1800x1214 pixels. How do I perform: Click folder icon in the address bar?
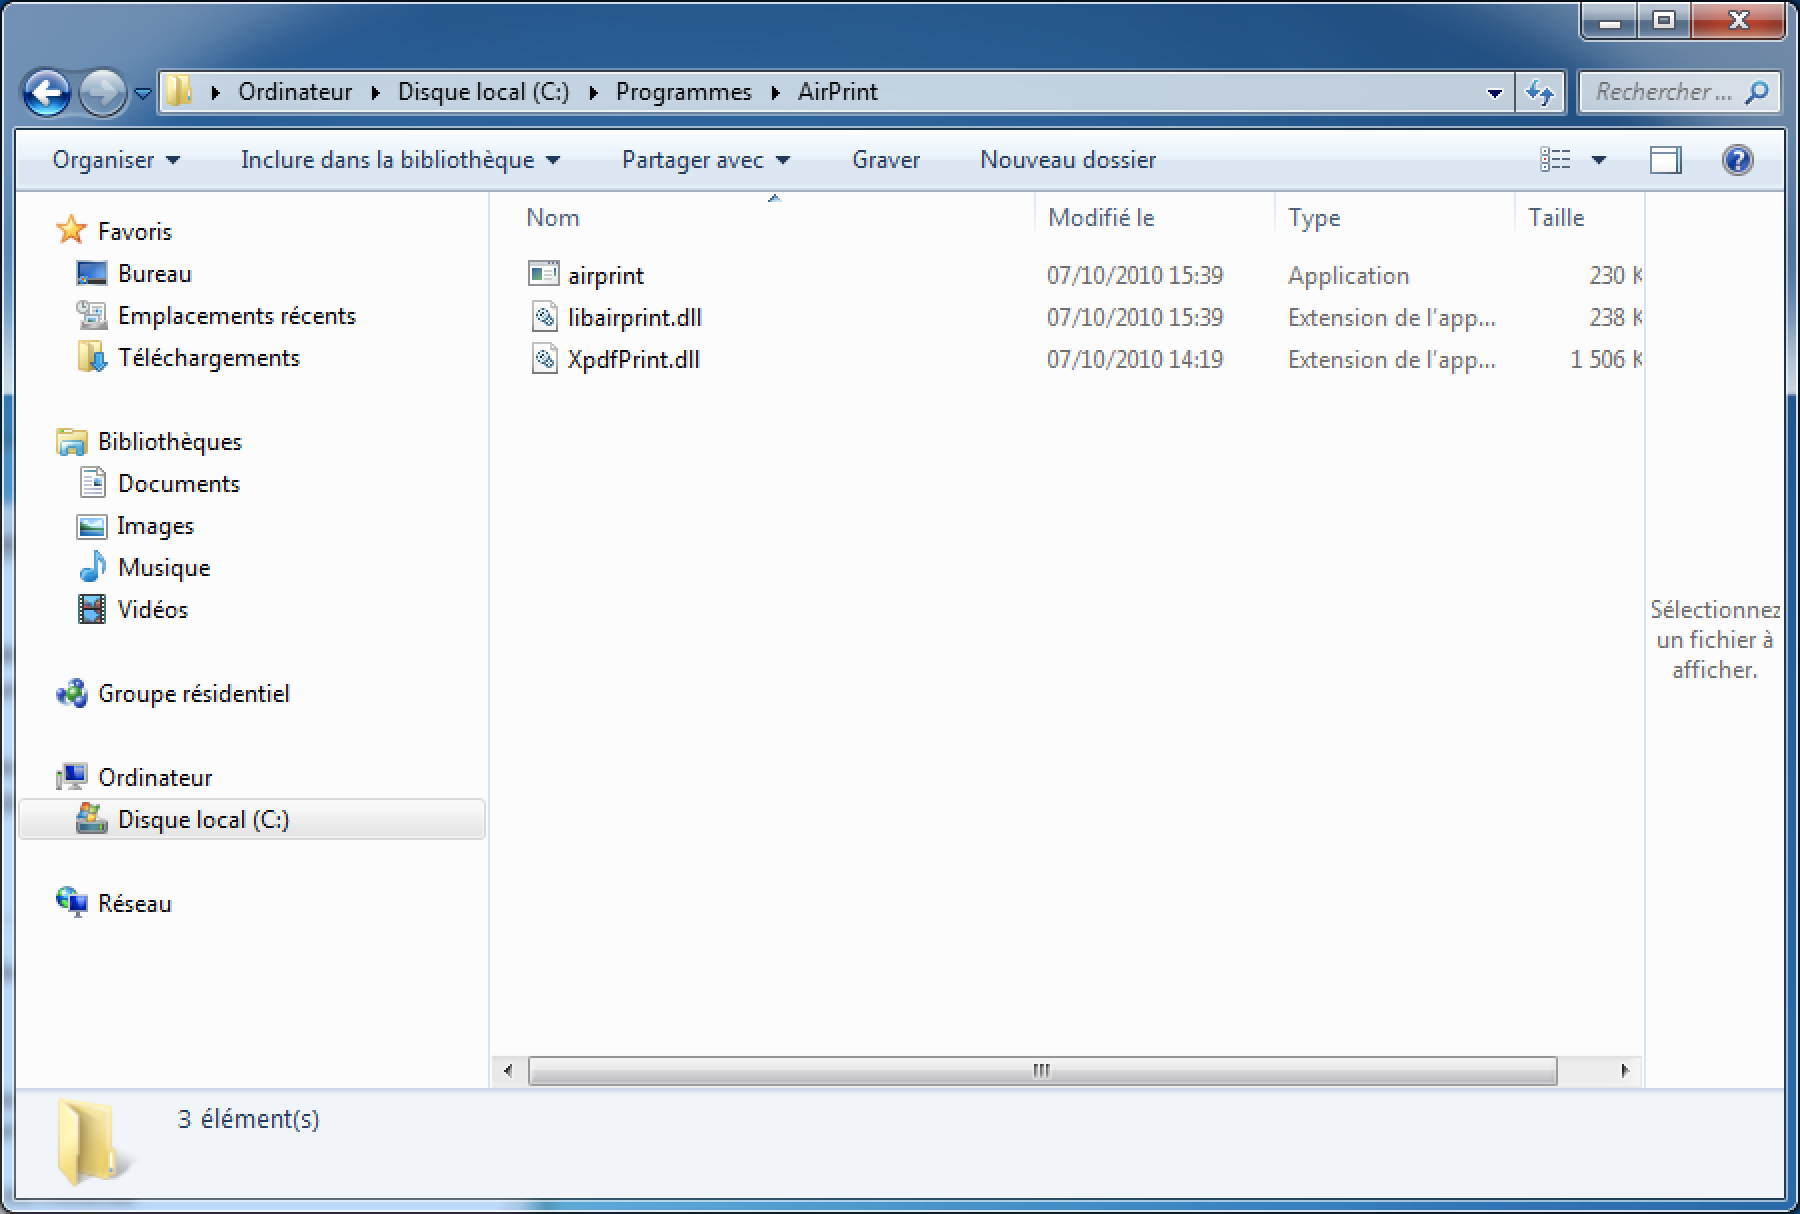[x=179, y=91]
